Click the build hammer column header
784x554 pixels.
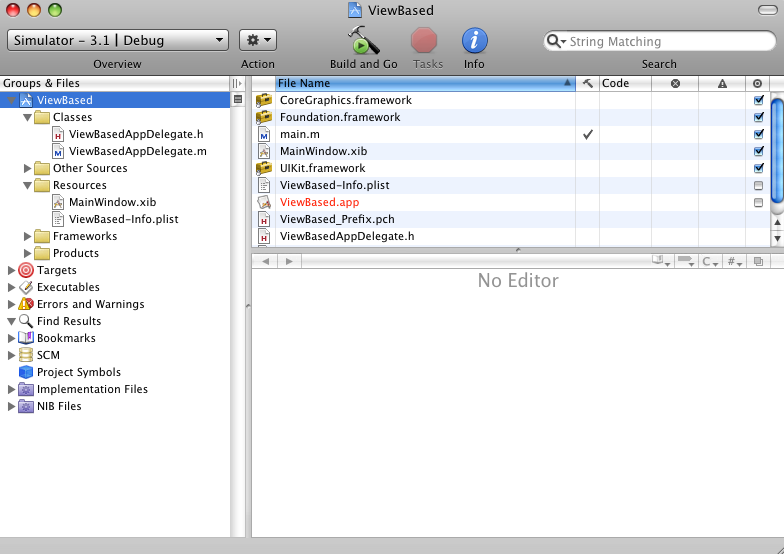pyautogui.click(x=588, y=84)
